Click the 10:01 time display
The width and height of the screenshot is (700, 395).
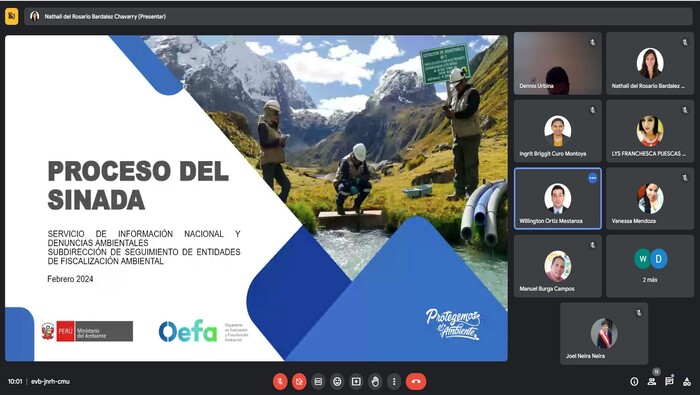click(15, 382)
